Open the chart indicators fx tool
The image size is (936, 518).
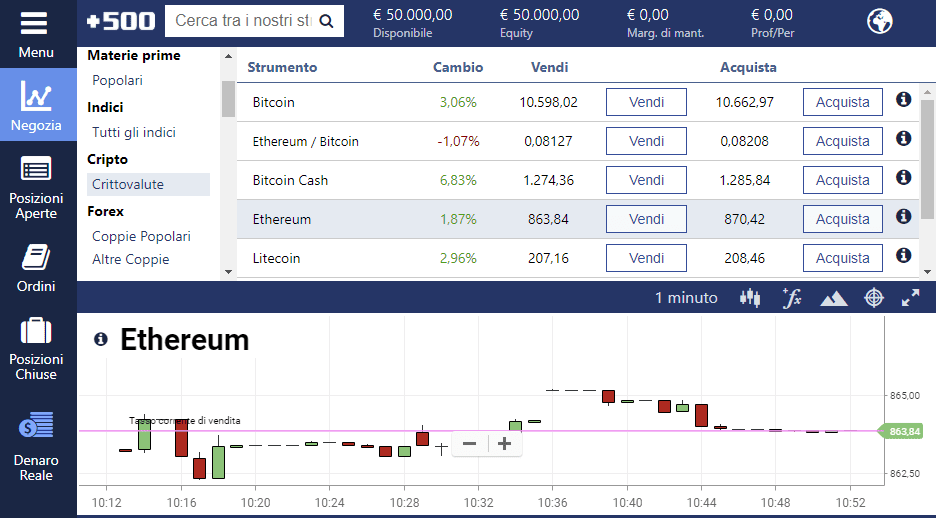pyautogui.click(x=792, y=297)
